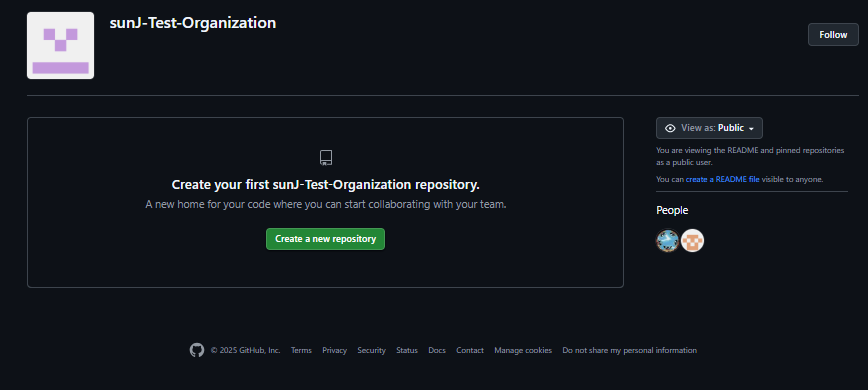Open the second member's orange avatar under People

693,241
